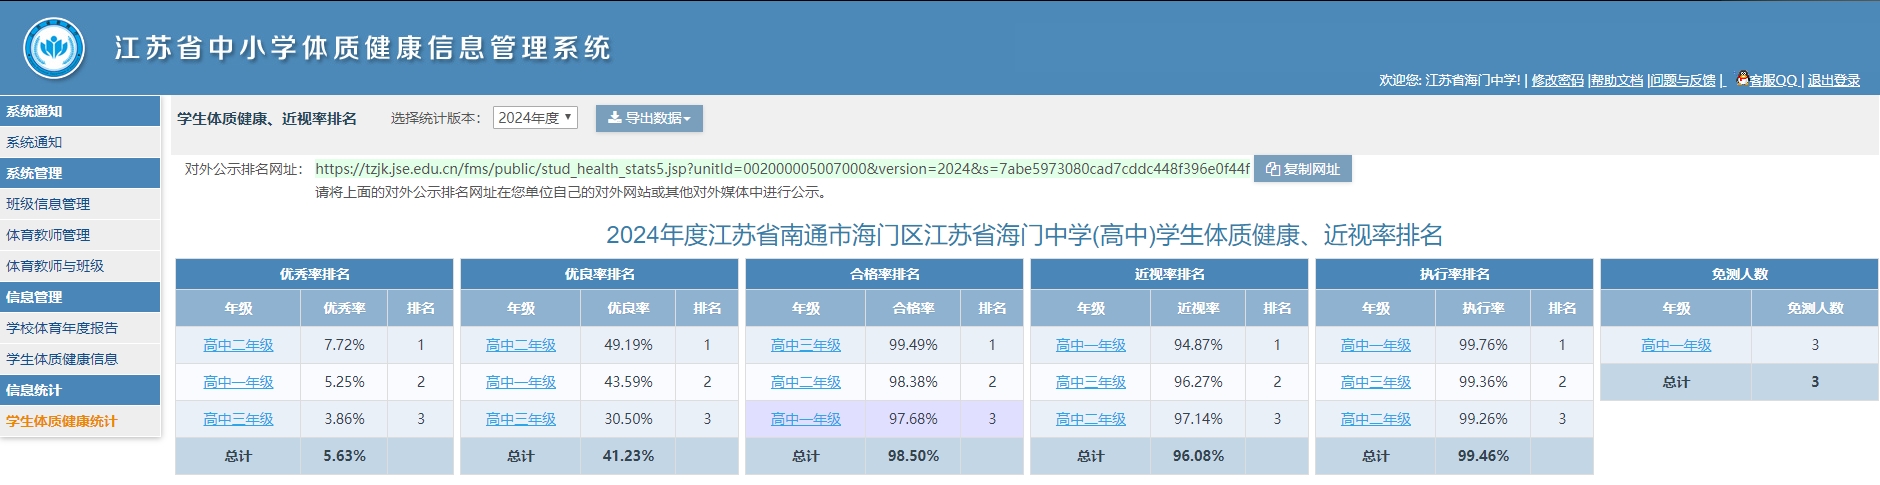Open 高中二年级 in the 合格率排名 table
1880x485 pixels.
[806, 382]
